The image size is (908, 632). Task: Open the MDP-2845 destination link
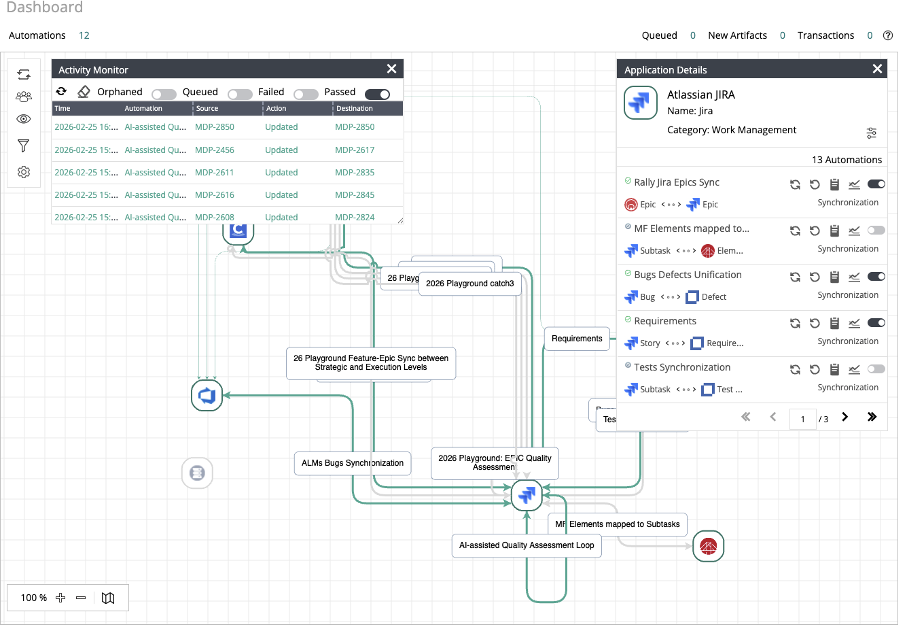click(x=355, y=196)
